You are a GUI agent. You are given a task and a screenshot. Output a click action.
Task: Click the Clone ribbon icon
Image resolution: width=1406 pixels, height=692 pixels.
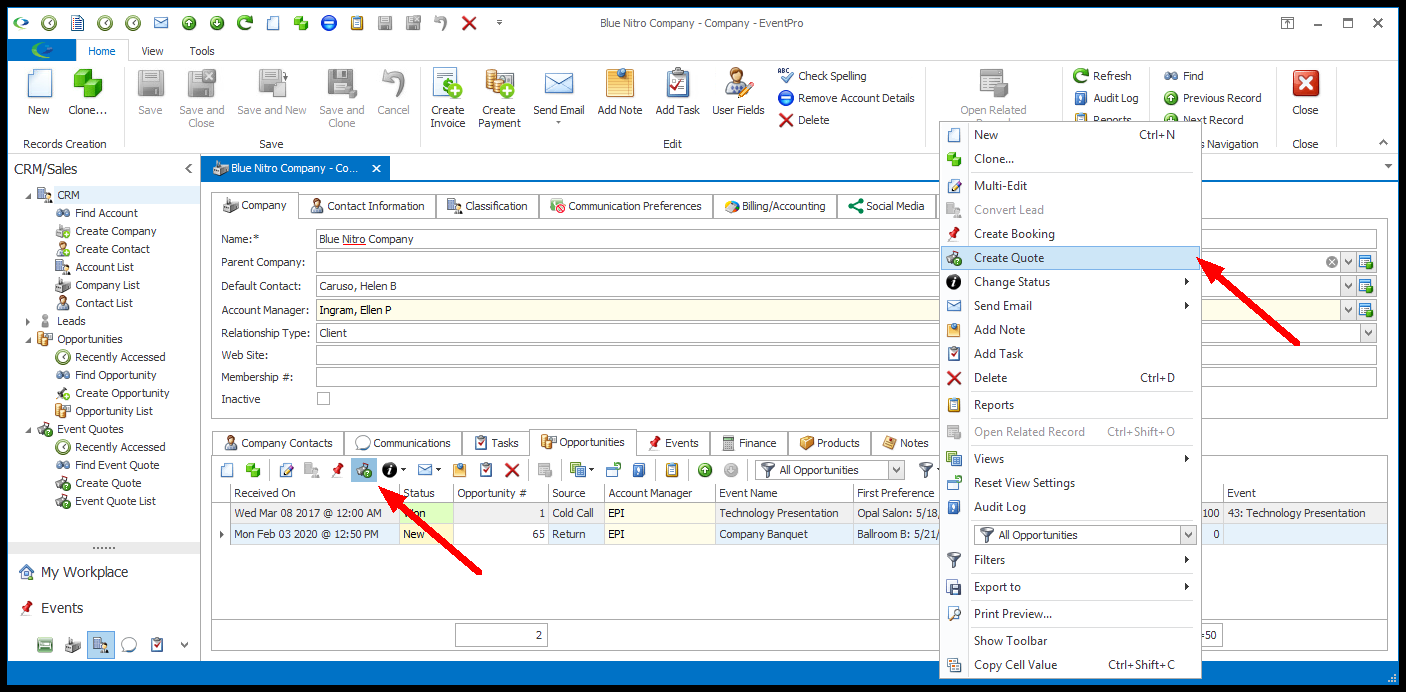click(x=87, y=93)
